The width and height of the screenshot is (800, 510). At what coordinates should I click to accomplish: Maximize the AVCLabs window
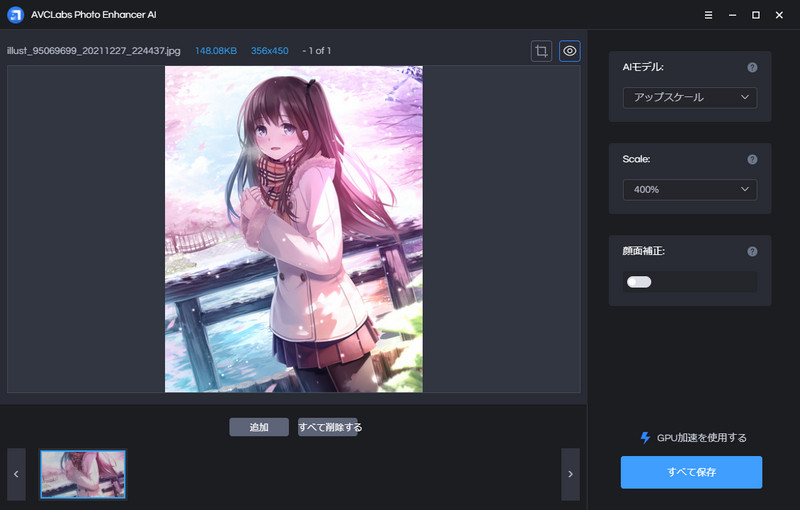point(756,15)
